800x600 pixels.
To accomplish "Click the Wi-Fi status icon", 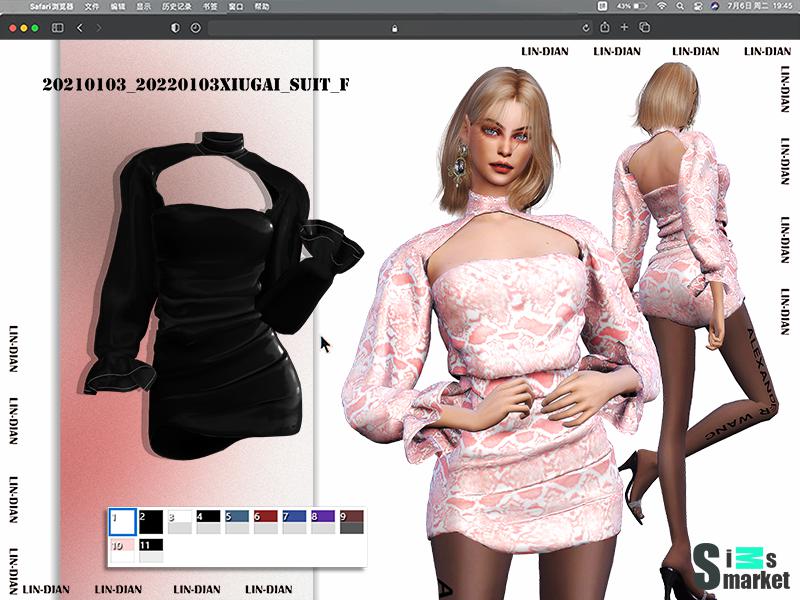I will 662,6.
